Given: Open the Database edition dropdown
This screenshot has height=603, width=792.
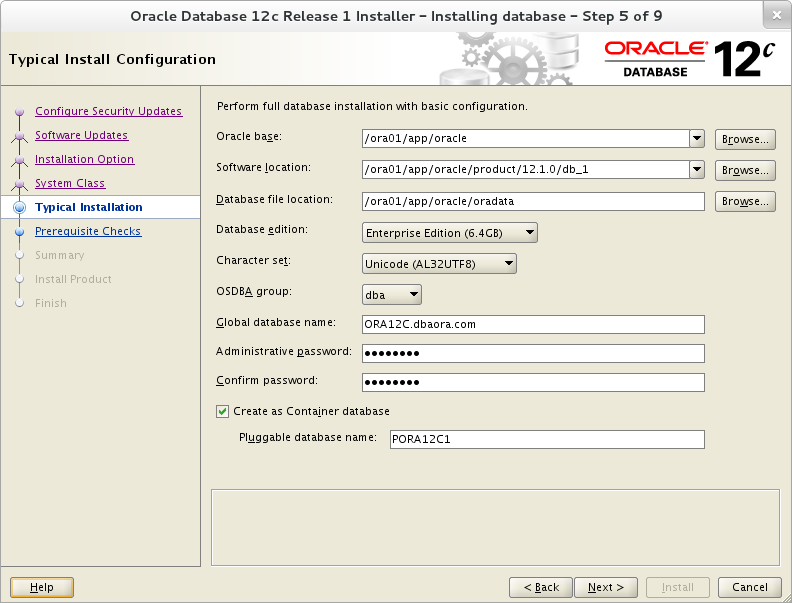Looking at the screenshot, I should pyautogui.click(x=450, y=233).
